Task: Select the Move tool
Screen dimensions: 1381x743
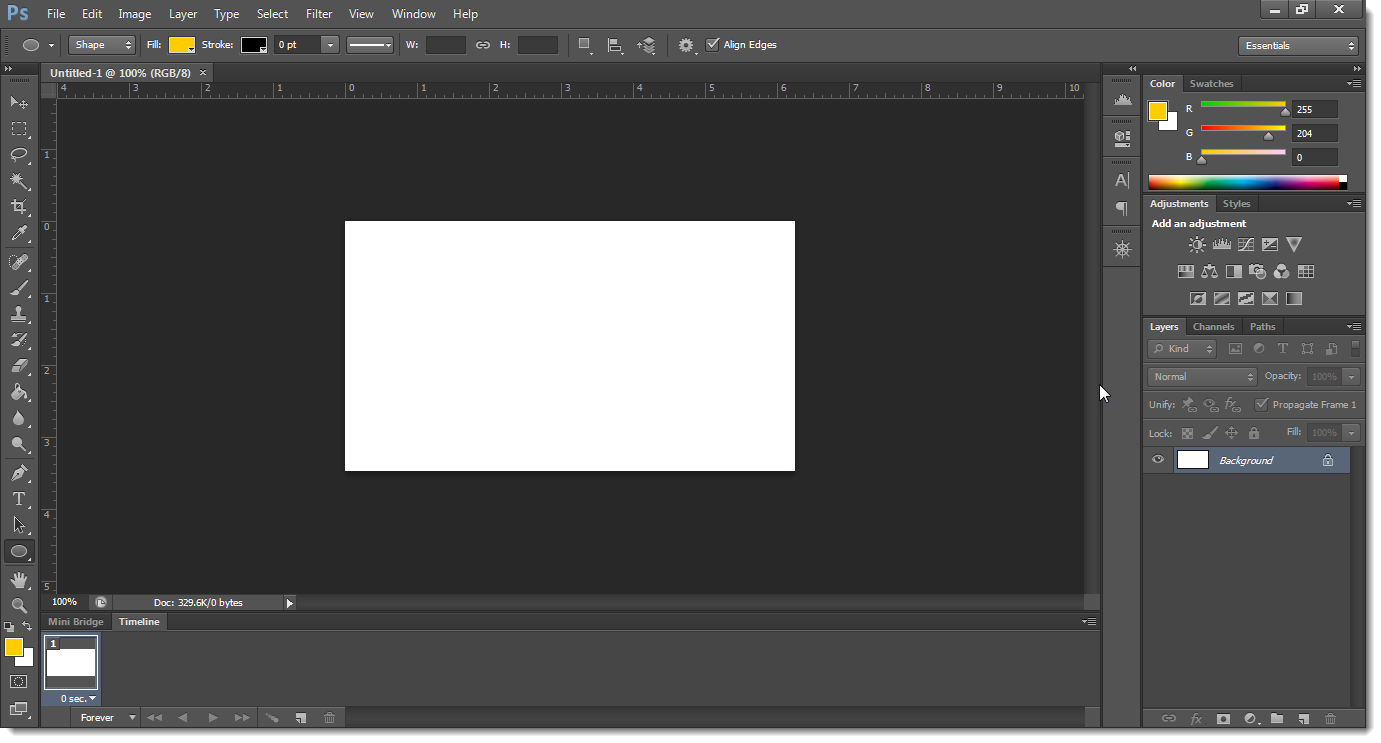Action: click(x=18, y=102)
